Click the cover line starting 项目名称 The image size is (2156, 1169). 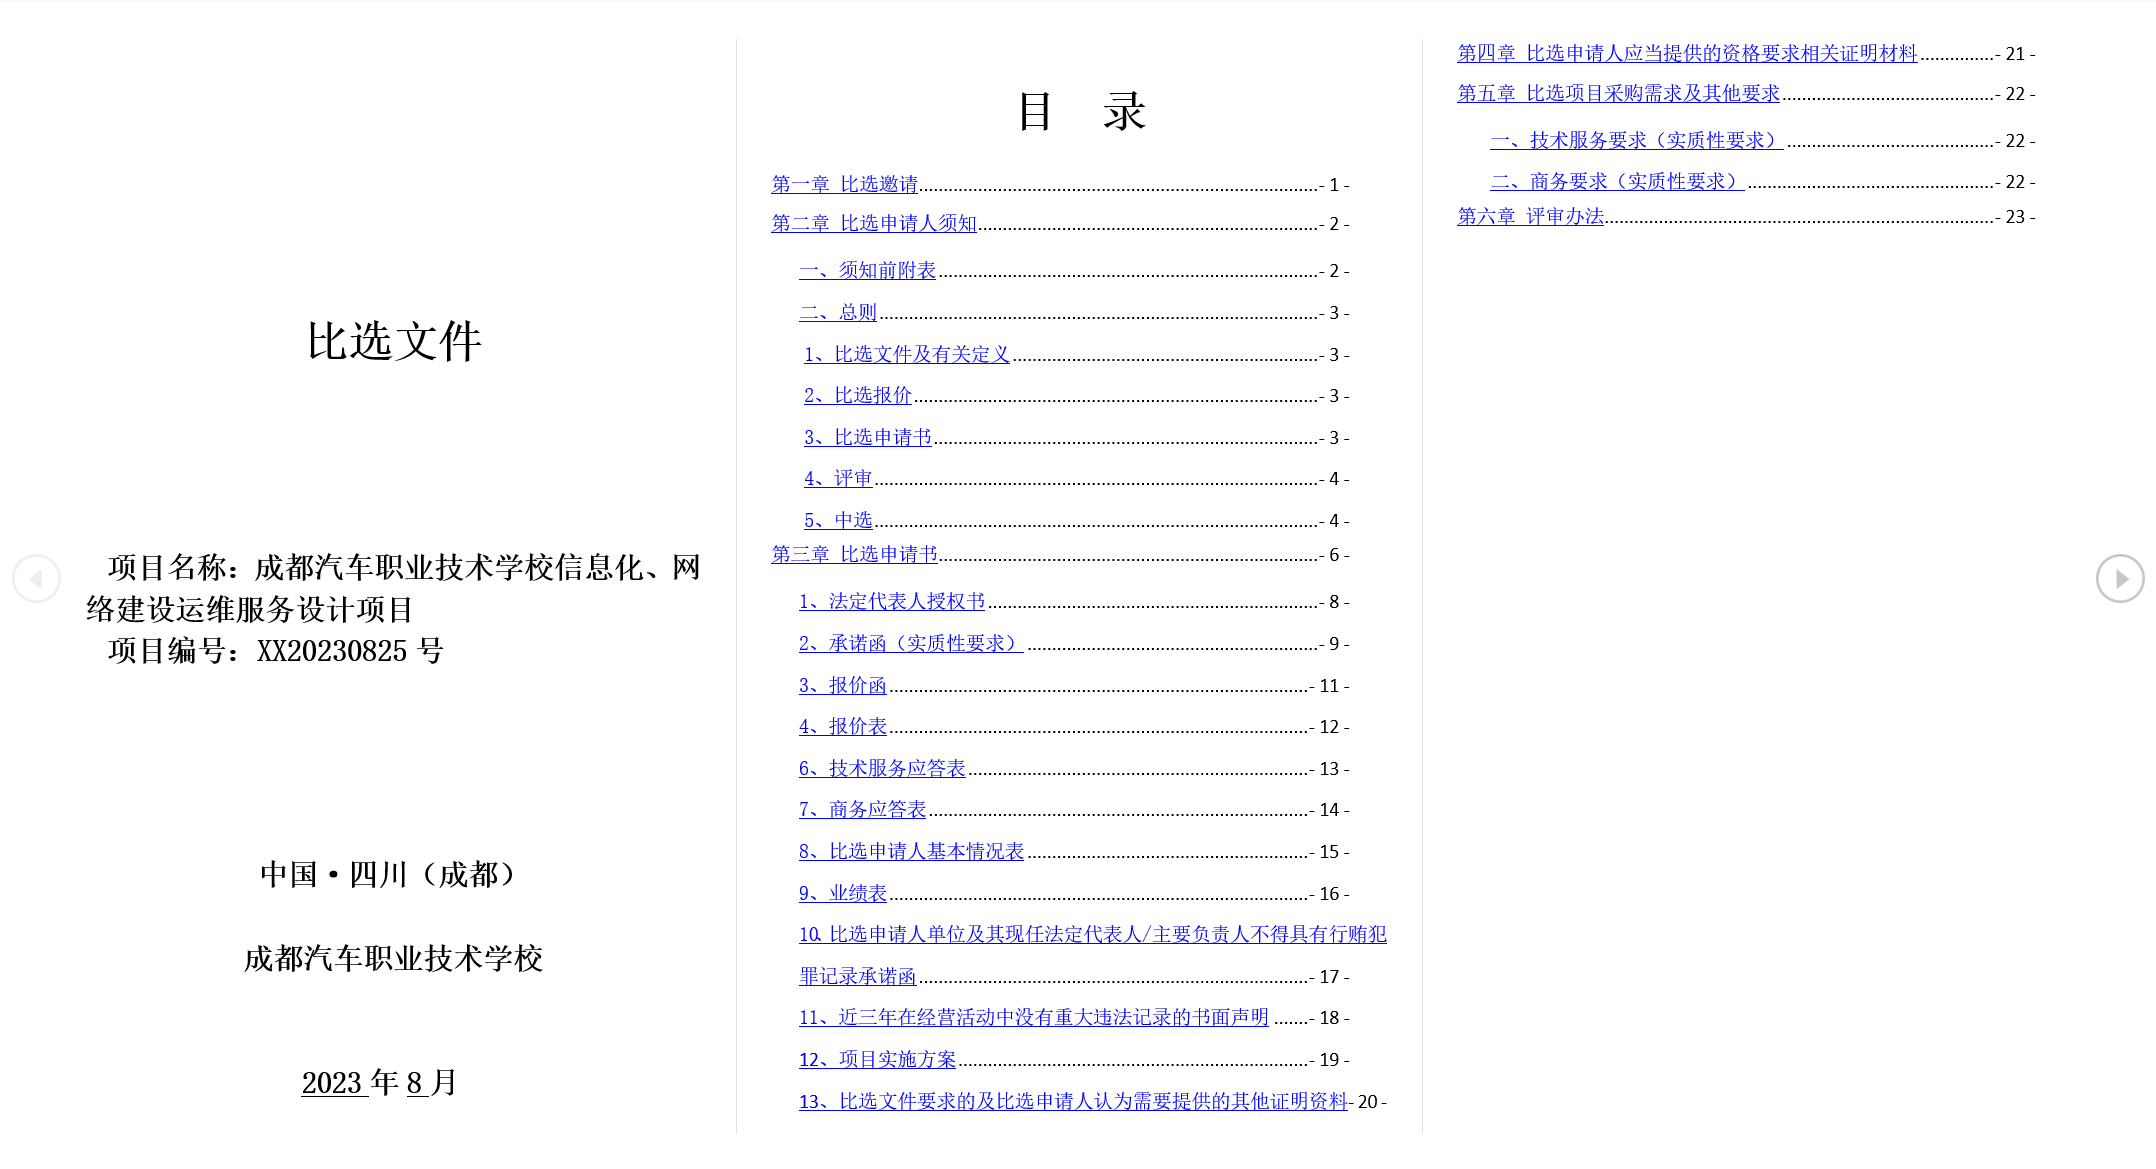(x=404, y=567)
